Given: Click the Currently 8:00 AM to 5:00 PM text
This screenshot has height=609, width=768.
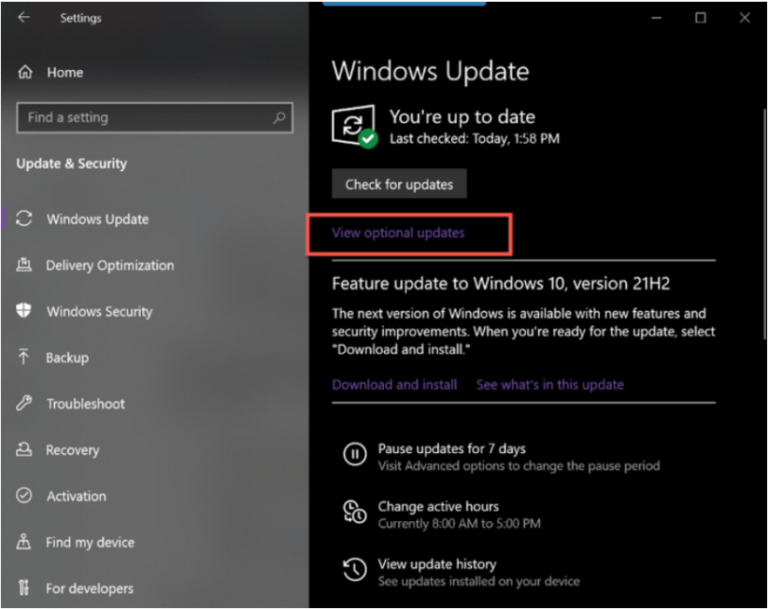Looking at the screenshot, I should [x=459, y=523].
